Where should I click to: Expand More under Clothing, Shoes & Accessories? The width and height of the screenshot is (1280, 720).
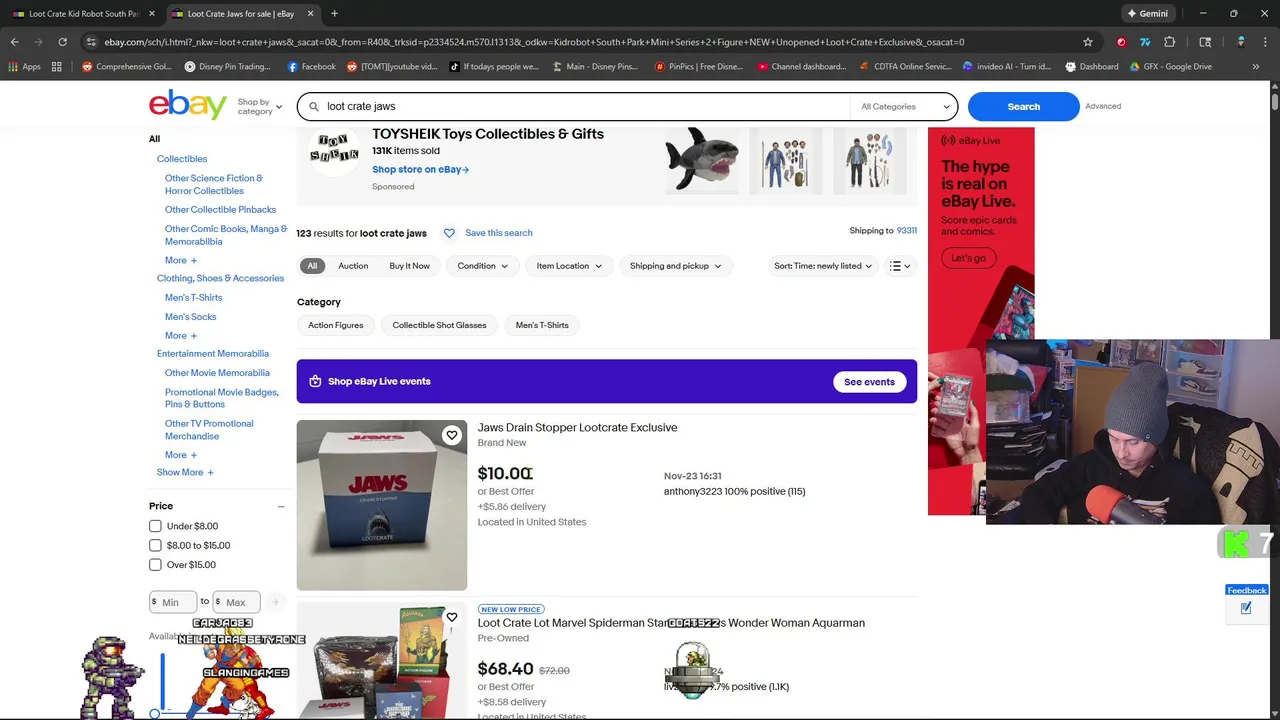pos(181,336)
